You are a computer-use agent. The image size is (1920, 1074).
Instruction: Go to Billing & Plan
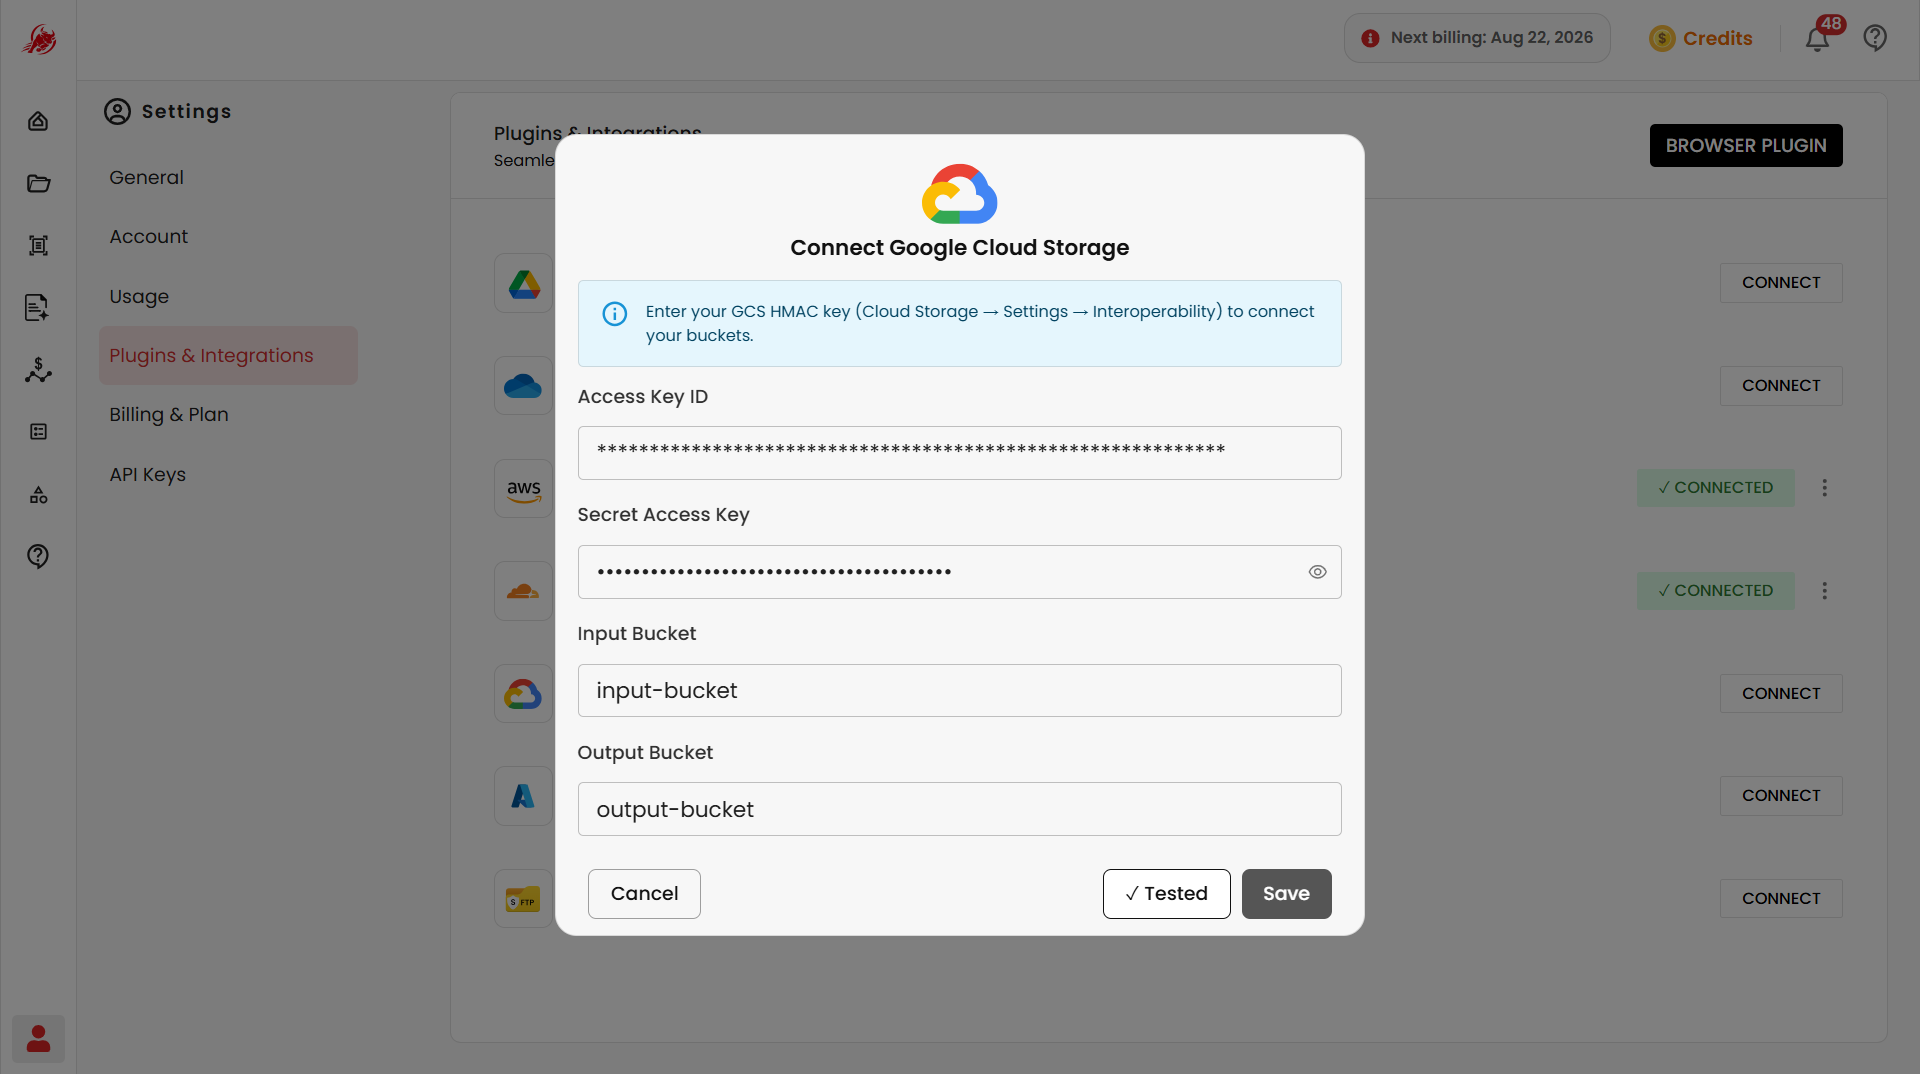pos(169,414)
